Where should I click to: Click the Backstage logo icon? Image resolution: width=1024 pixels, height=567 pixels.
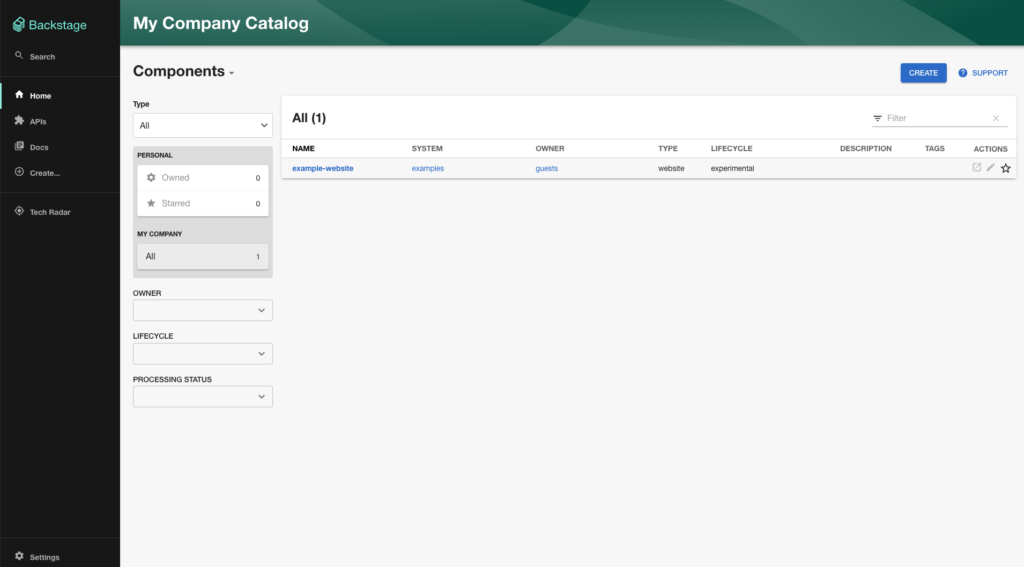[x=19, y=24]
